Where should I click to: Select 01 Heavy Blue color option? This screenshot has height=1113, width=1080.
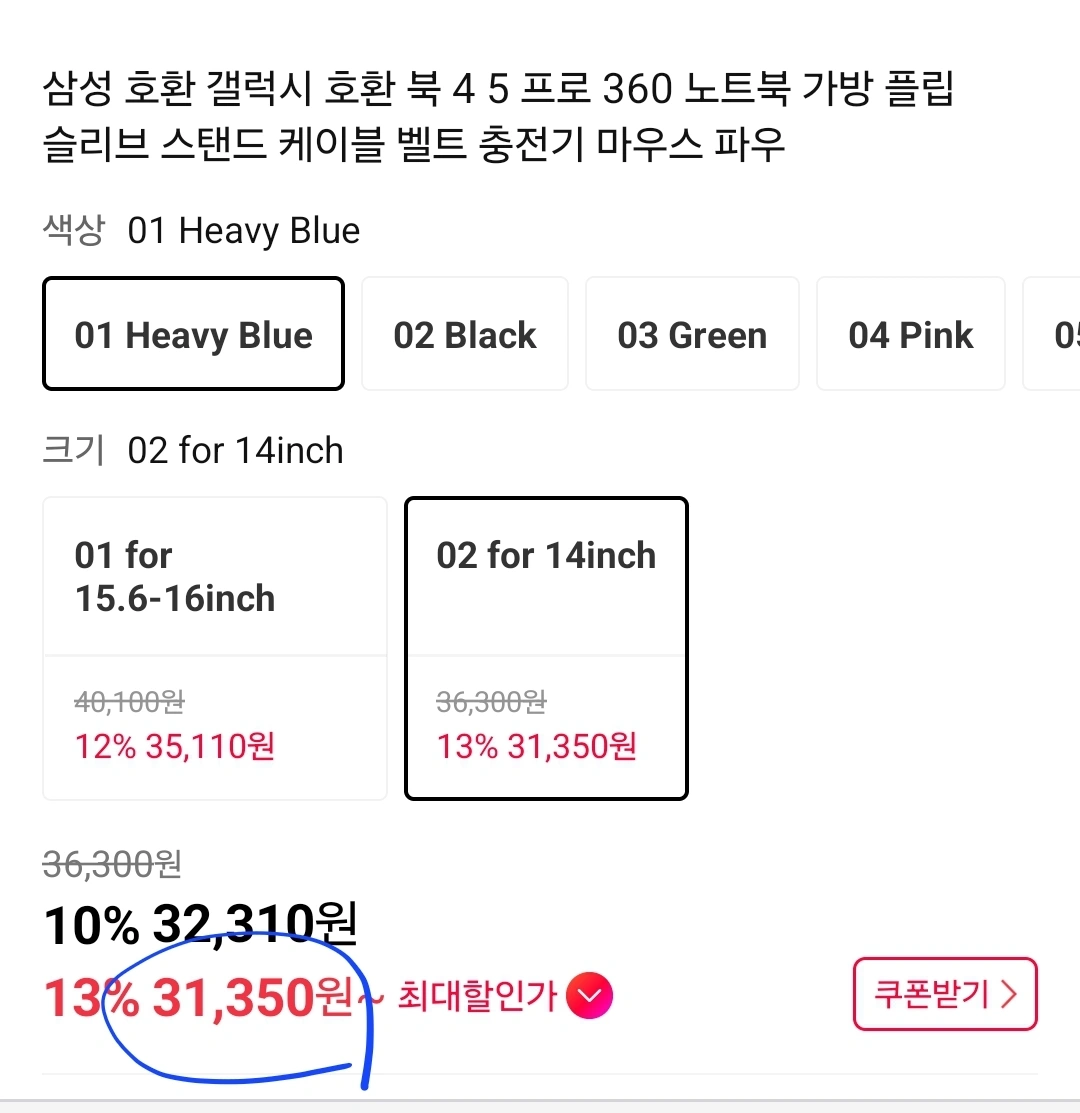tap(193, 334)
